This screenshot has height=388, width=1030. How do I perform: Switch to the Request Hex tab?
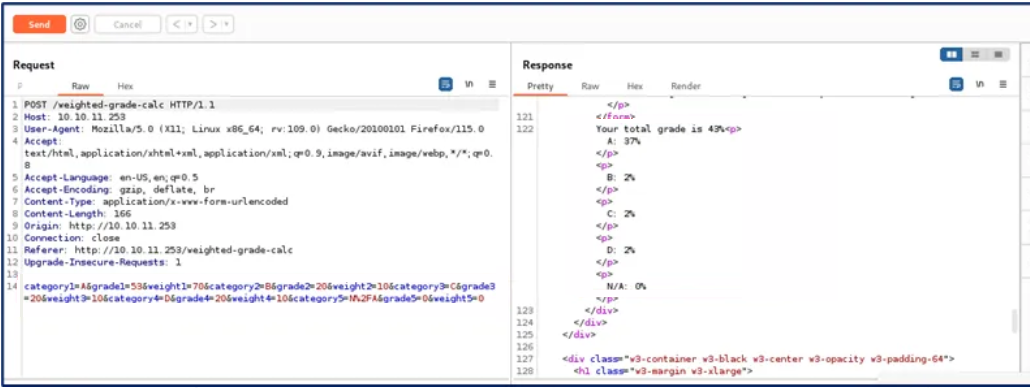125,86
